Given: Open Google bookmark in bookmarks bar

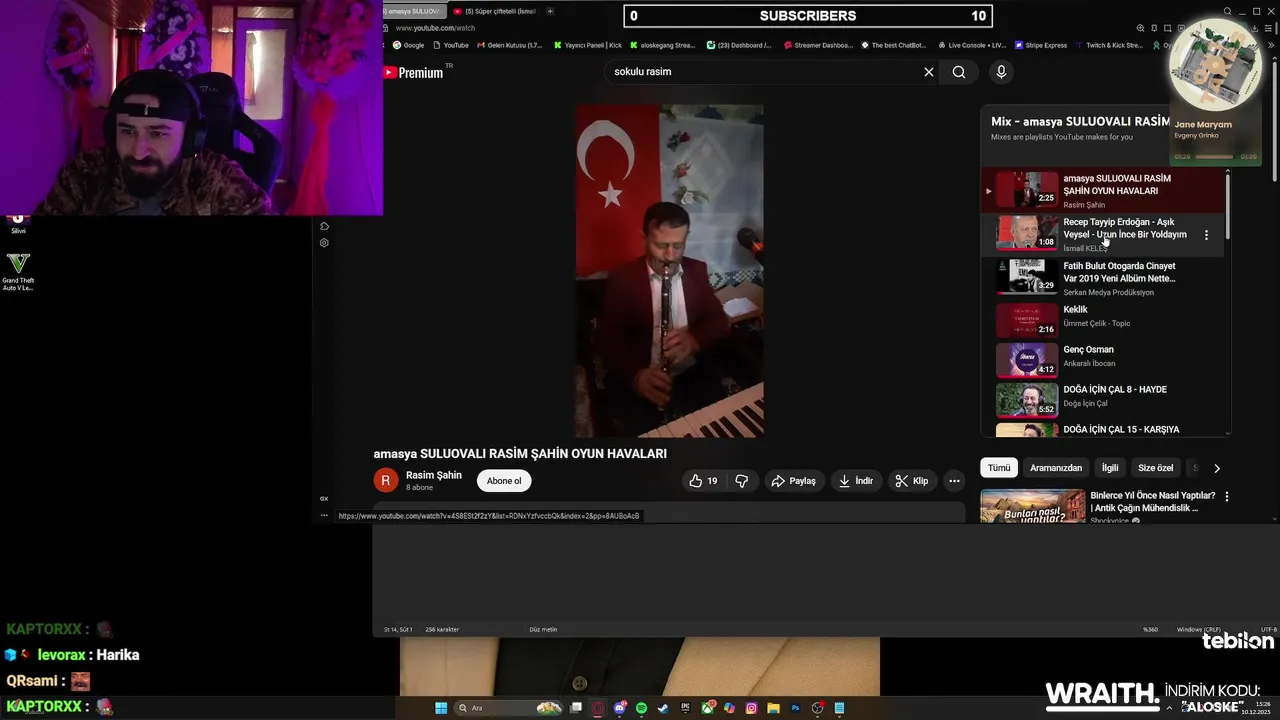Looking at the screenshot, I should tap(408, 45).
